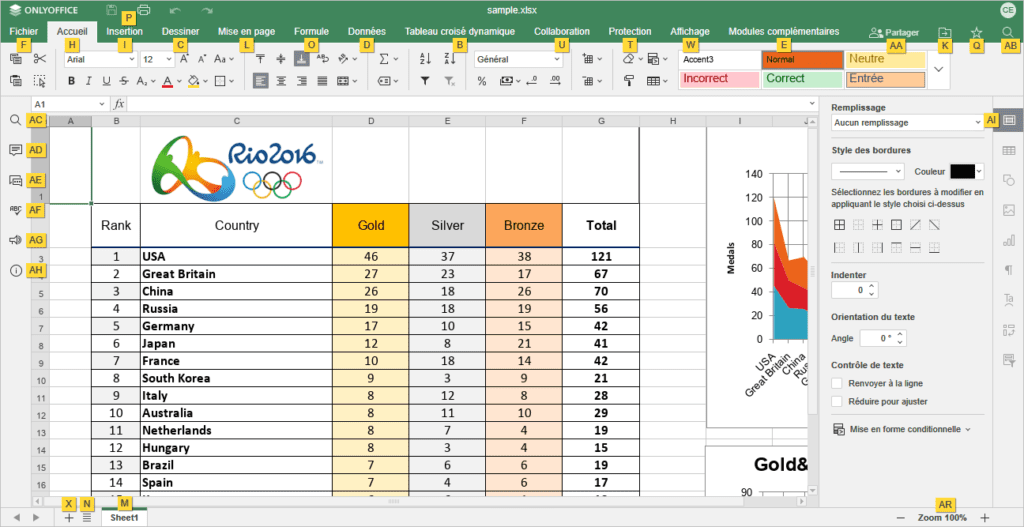1024x527 pixels.
Task: Enable the 'Renvoyer à la ligne' checkbox
Action: (x=837, y=383)
